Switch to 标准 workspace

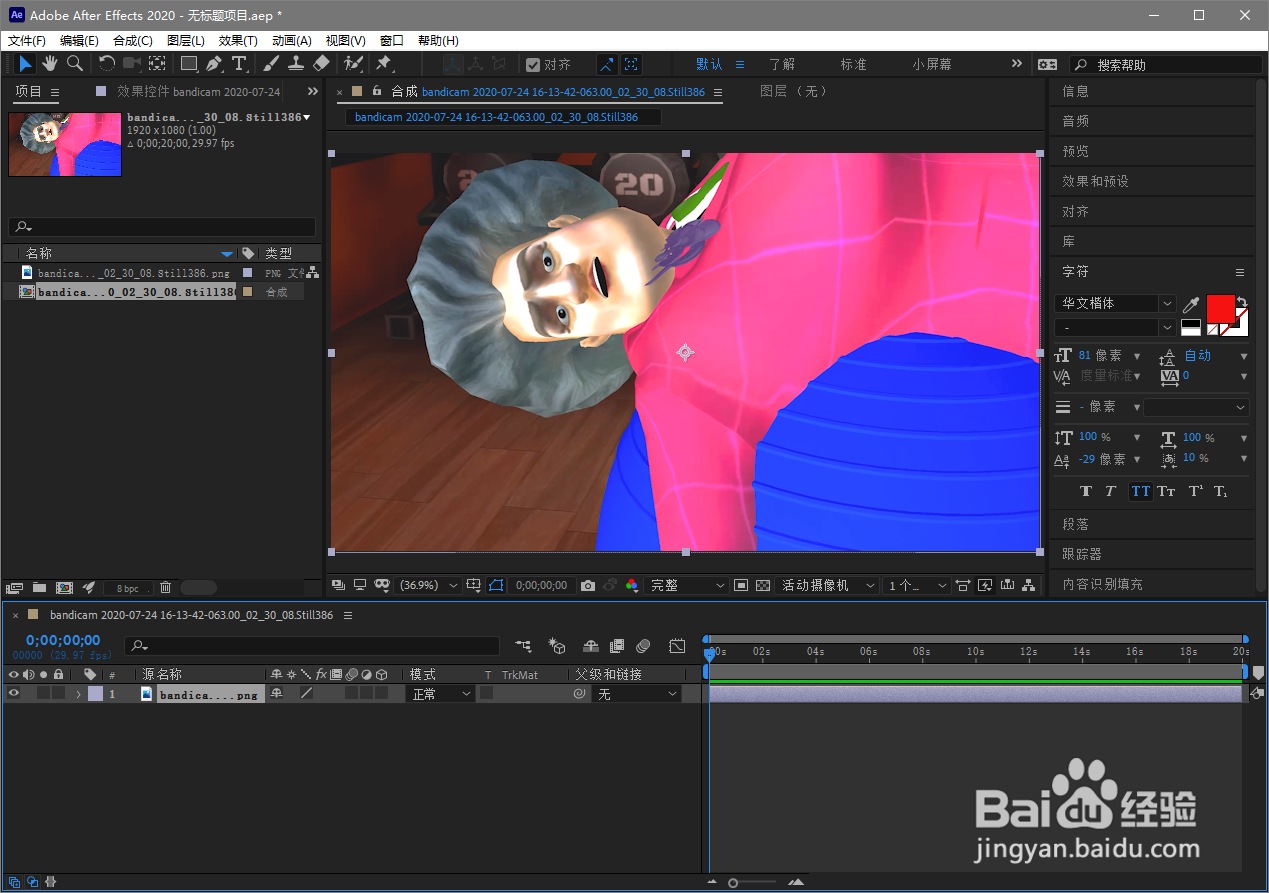pyautogui.click(x=853, y=64)
